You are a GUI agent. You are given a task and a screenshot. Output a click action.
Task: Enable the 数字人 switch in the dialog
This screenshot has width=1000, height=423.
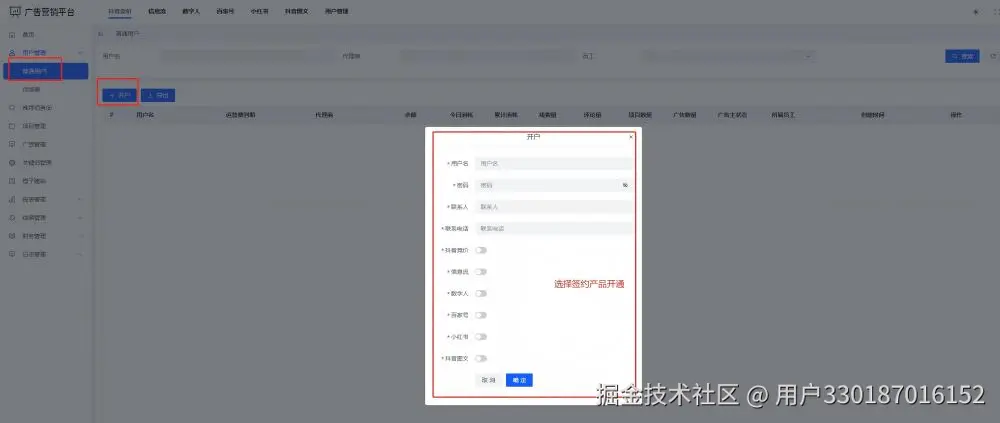pyautogui.click(x=481, y=293)
